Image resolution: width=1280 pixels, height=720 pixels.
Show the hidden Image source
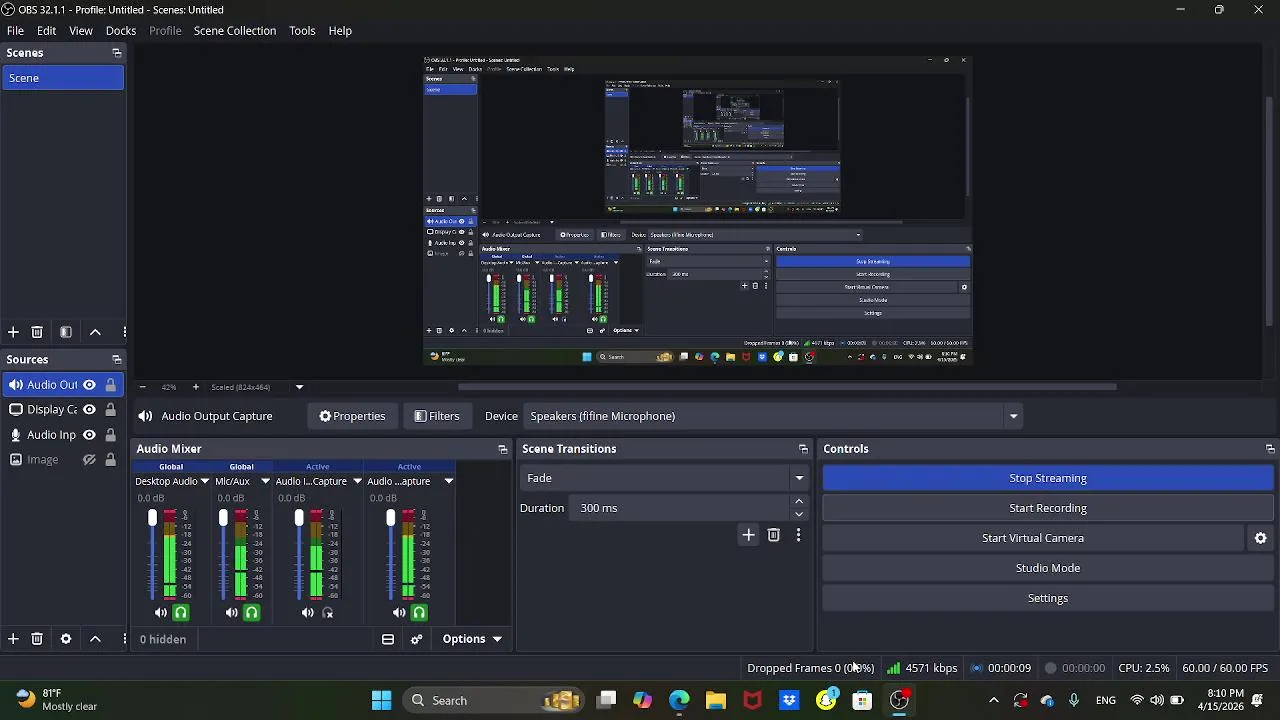(89, 460)
